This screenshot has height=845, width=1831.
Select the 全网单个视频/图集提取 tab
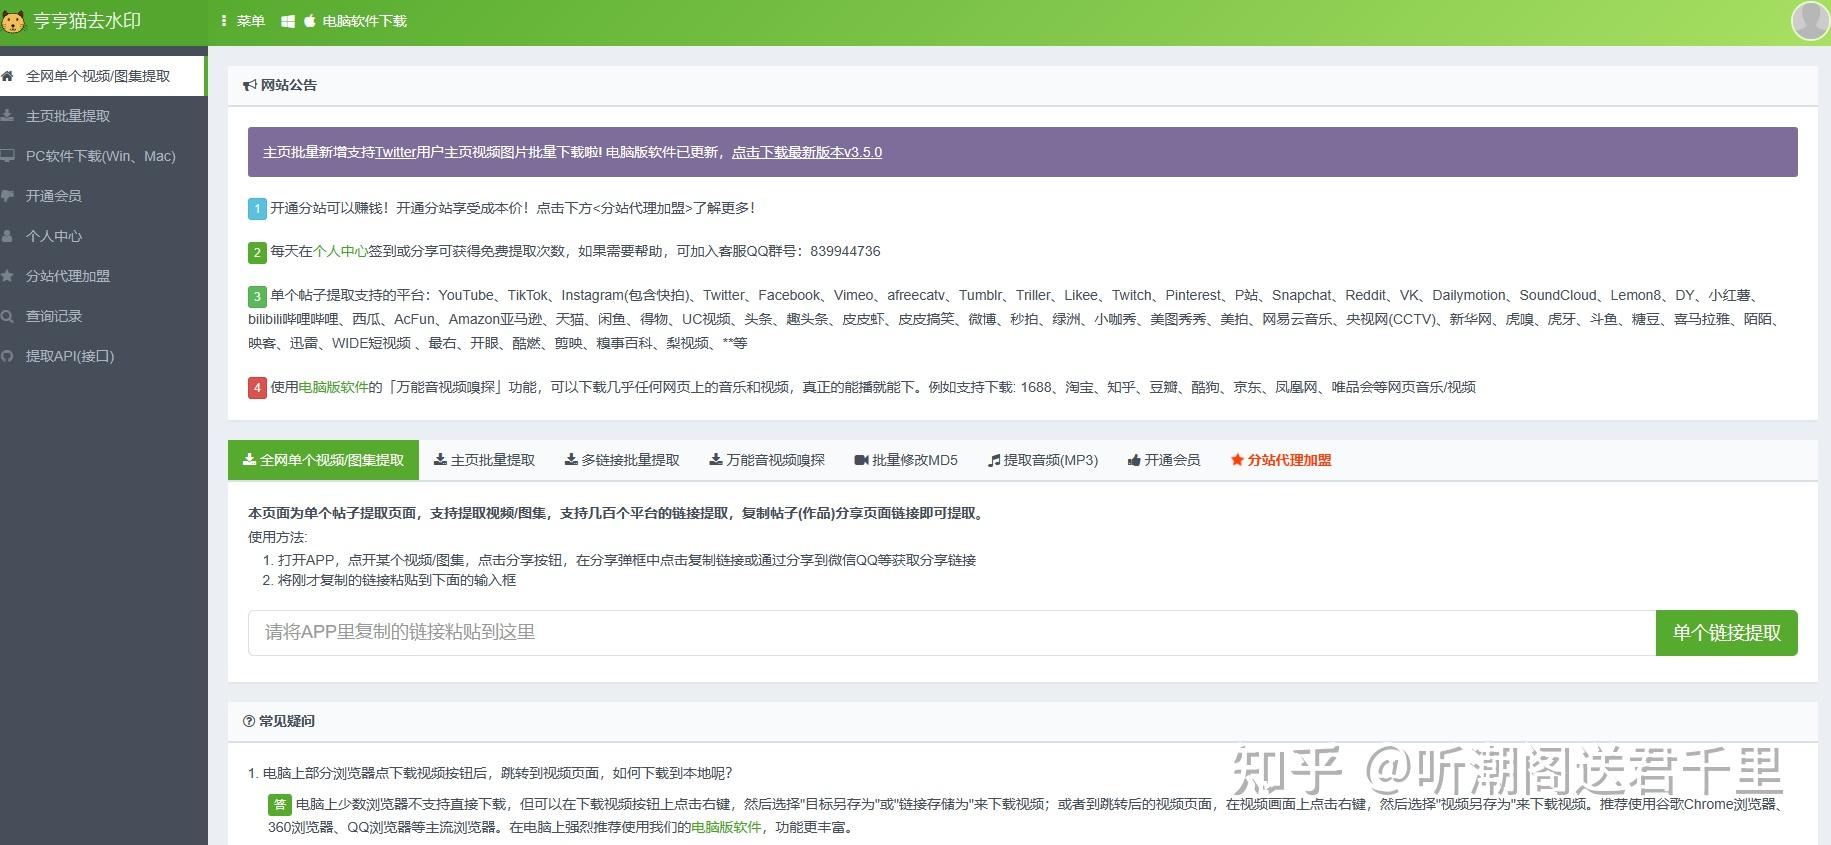pyautogui.click(x=323, y=460)
